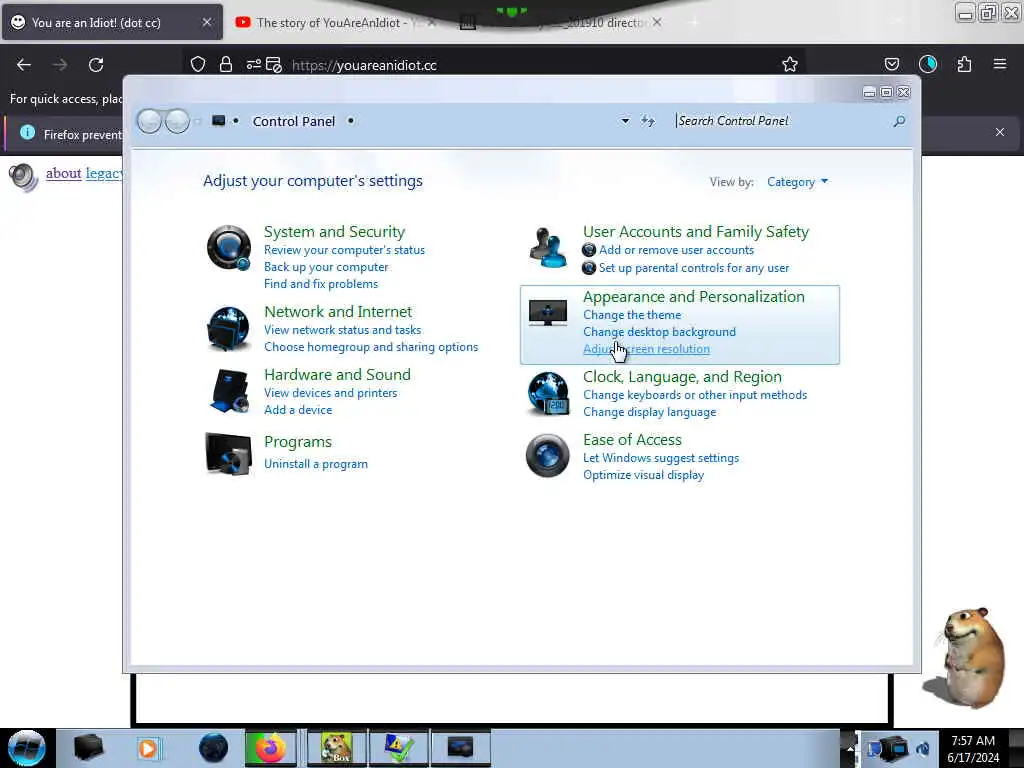The width and height of the screenshot is (1024, 768).
Task: Click the search magnifier in Control Panel
Action: [x=899, y=121]
